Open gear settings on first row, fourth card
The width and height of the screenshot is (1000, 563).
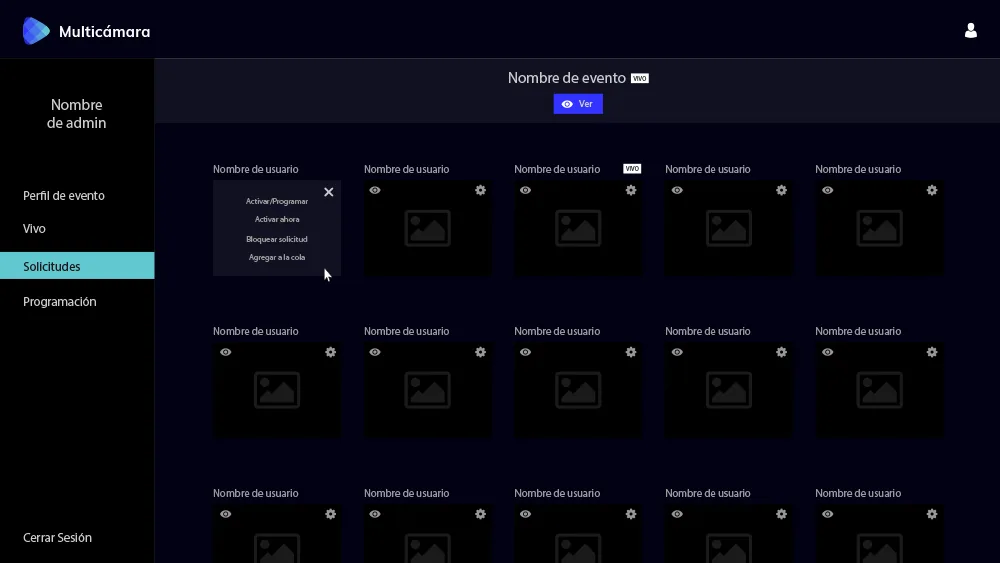pyautogui.click(x=781, y=190)
